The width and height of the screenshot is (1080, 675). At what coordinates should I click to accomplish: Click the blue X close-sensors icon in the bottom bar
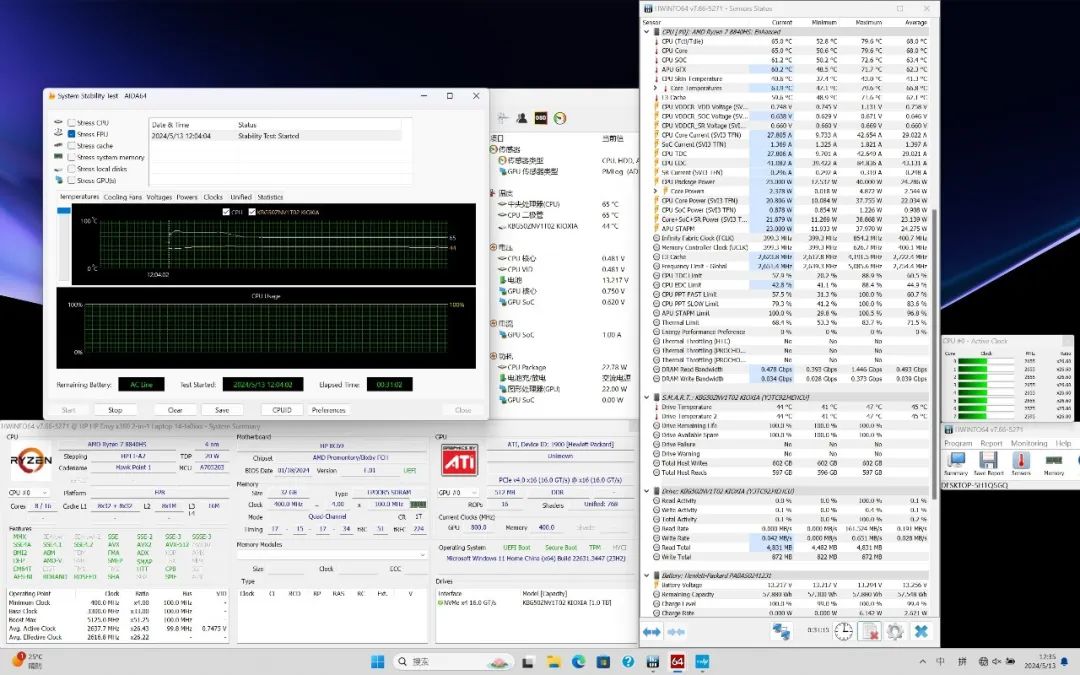921,631
